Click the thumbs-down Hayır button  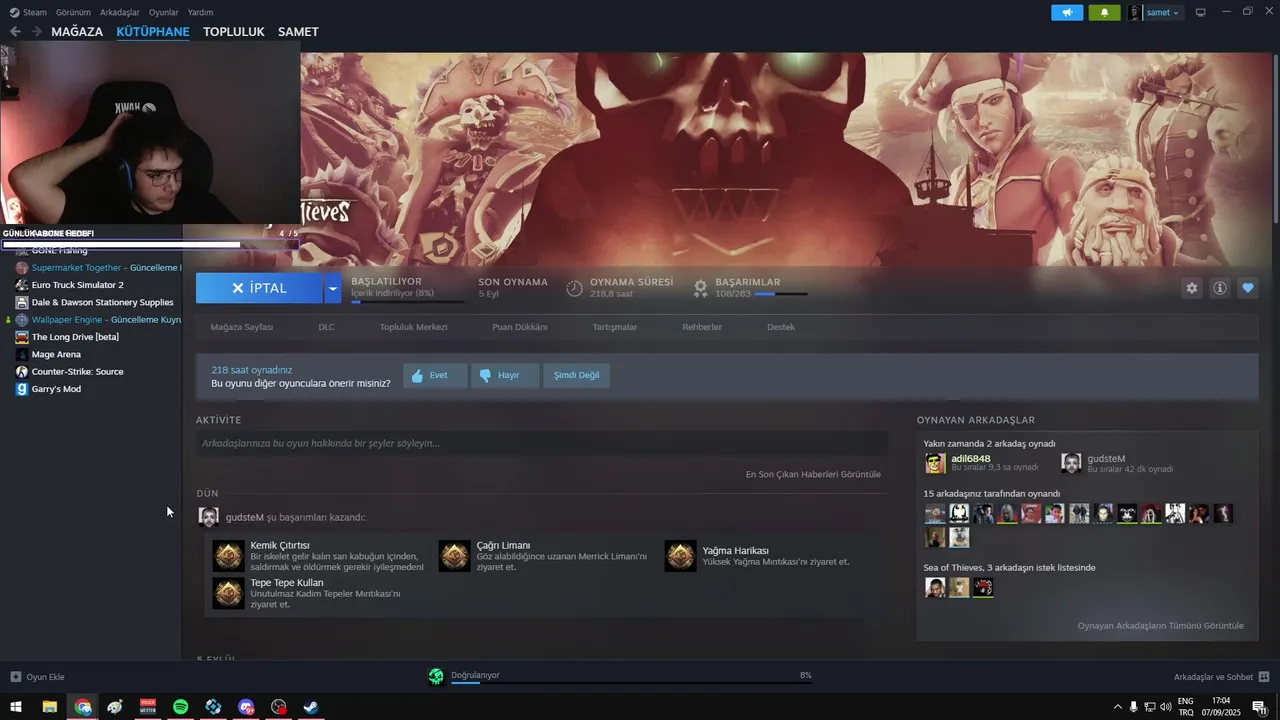505,375
